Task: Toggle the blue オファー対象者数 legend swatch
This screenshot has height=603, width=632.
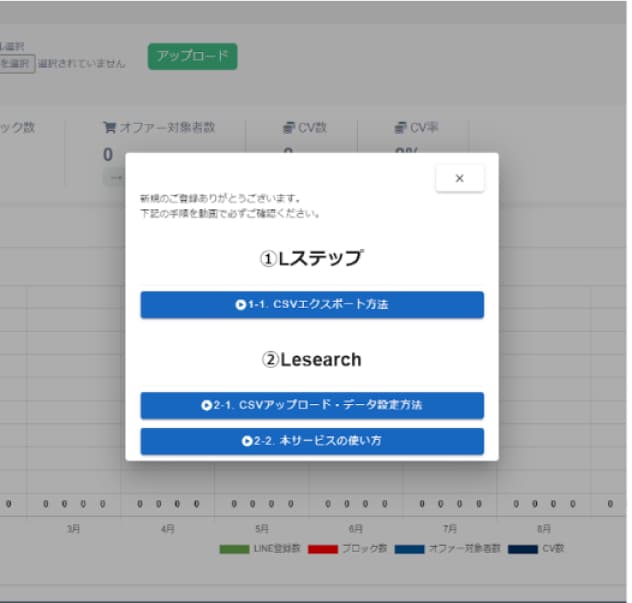Action: tap(410, 549)
